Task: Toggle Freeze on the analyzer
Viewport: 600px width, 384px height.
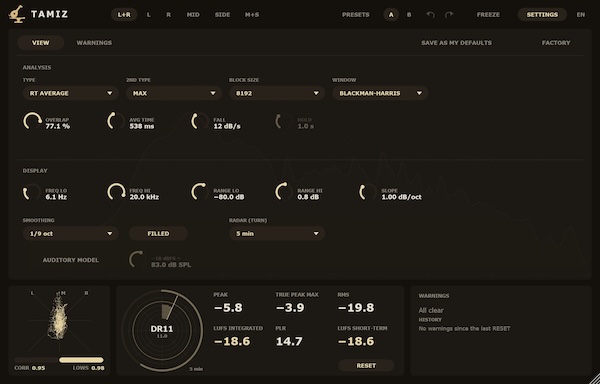Action: coord(488,15)
